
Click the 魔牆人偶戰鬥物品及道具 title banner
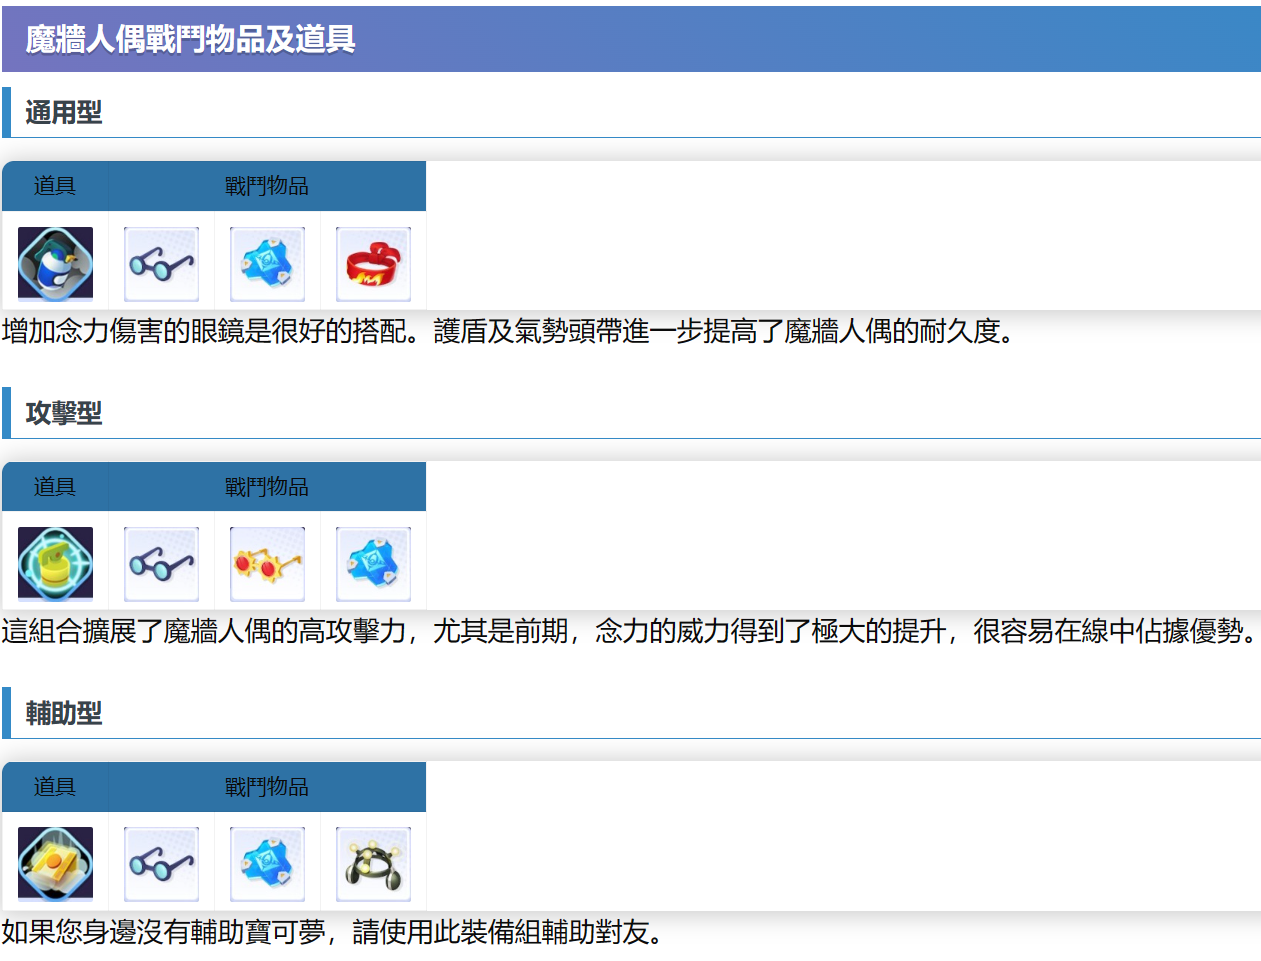click(x=190, y=39)
